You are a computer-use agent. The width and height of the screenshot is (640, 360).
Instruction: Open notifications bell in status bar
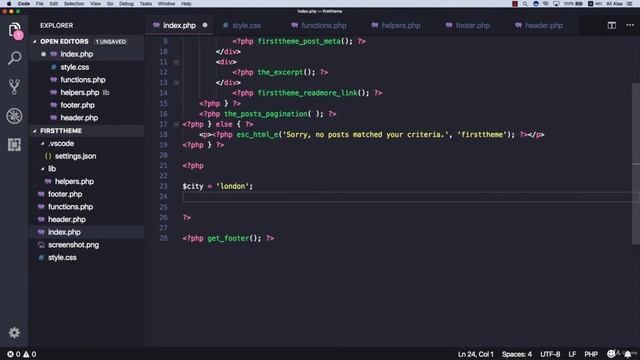[628, 354]
